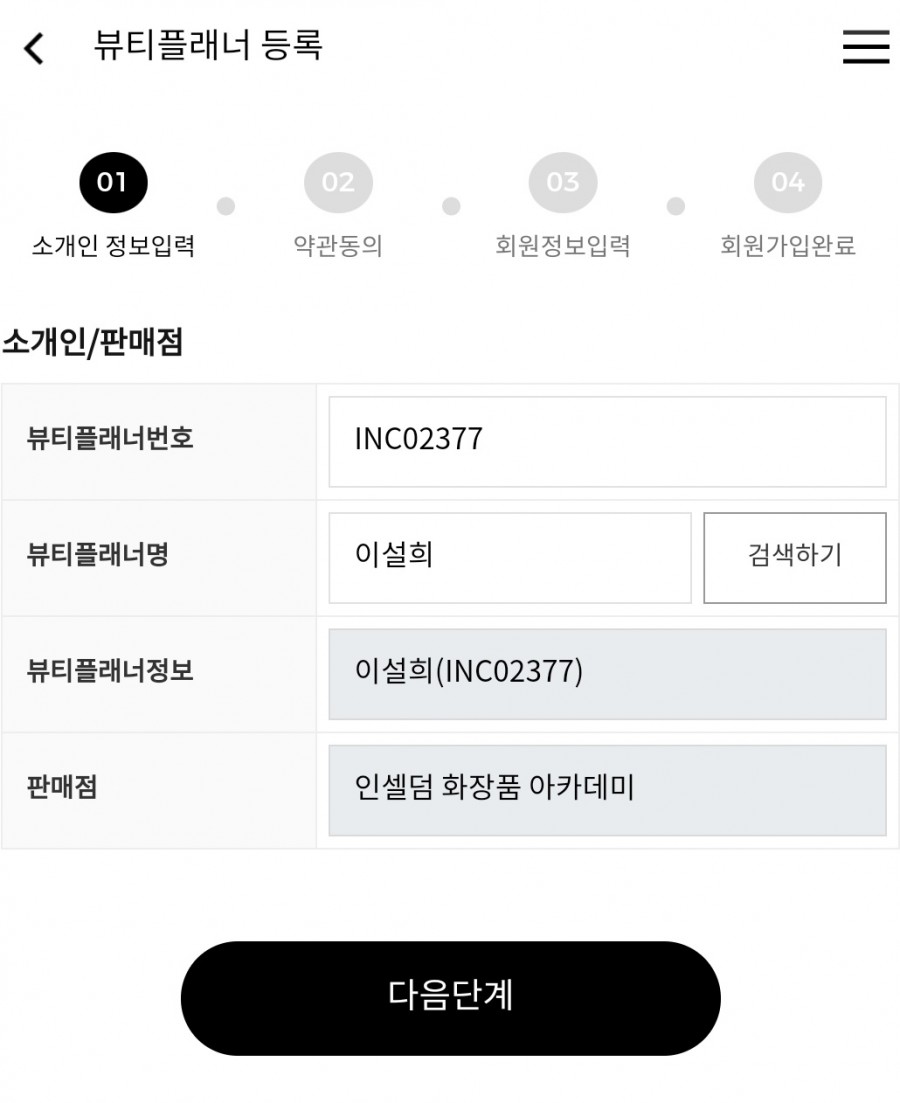900x1103 pixels.
Task: Click the 소개인/판매점 section heading
Action: [x=93, y=342]
